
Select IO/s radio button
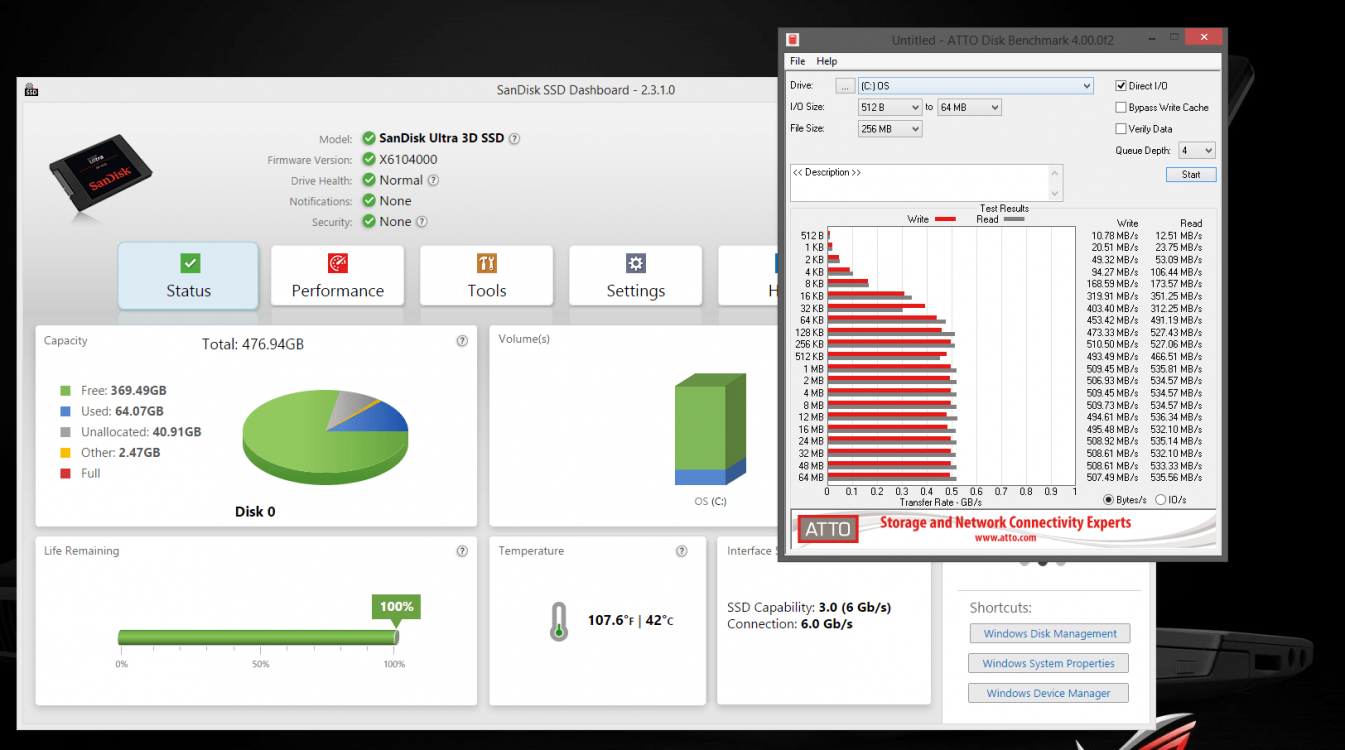tap(1160, 499)
